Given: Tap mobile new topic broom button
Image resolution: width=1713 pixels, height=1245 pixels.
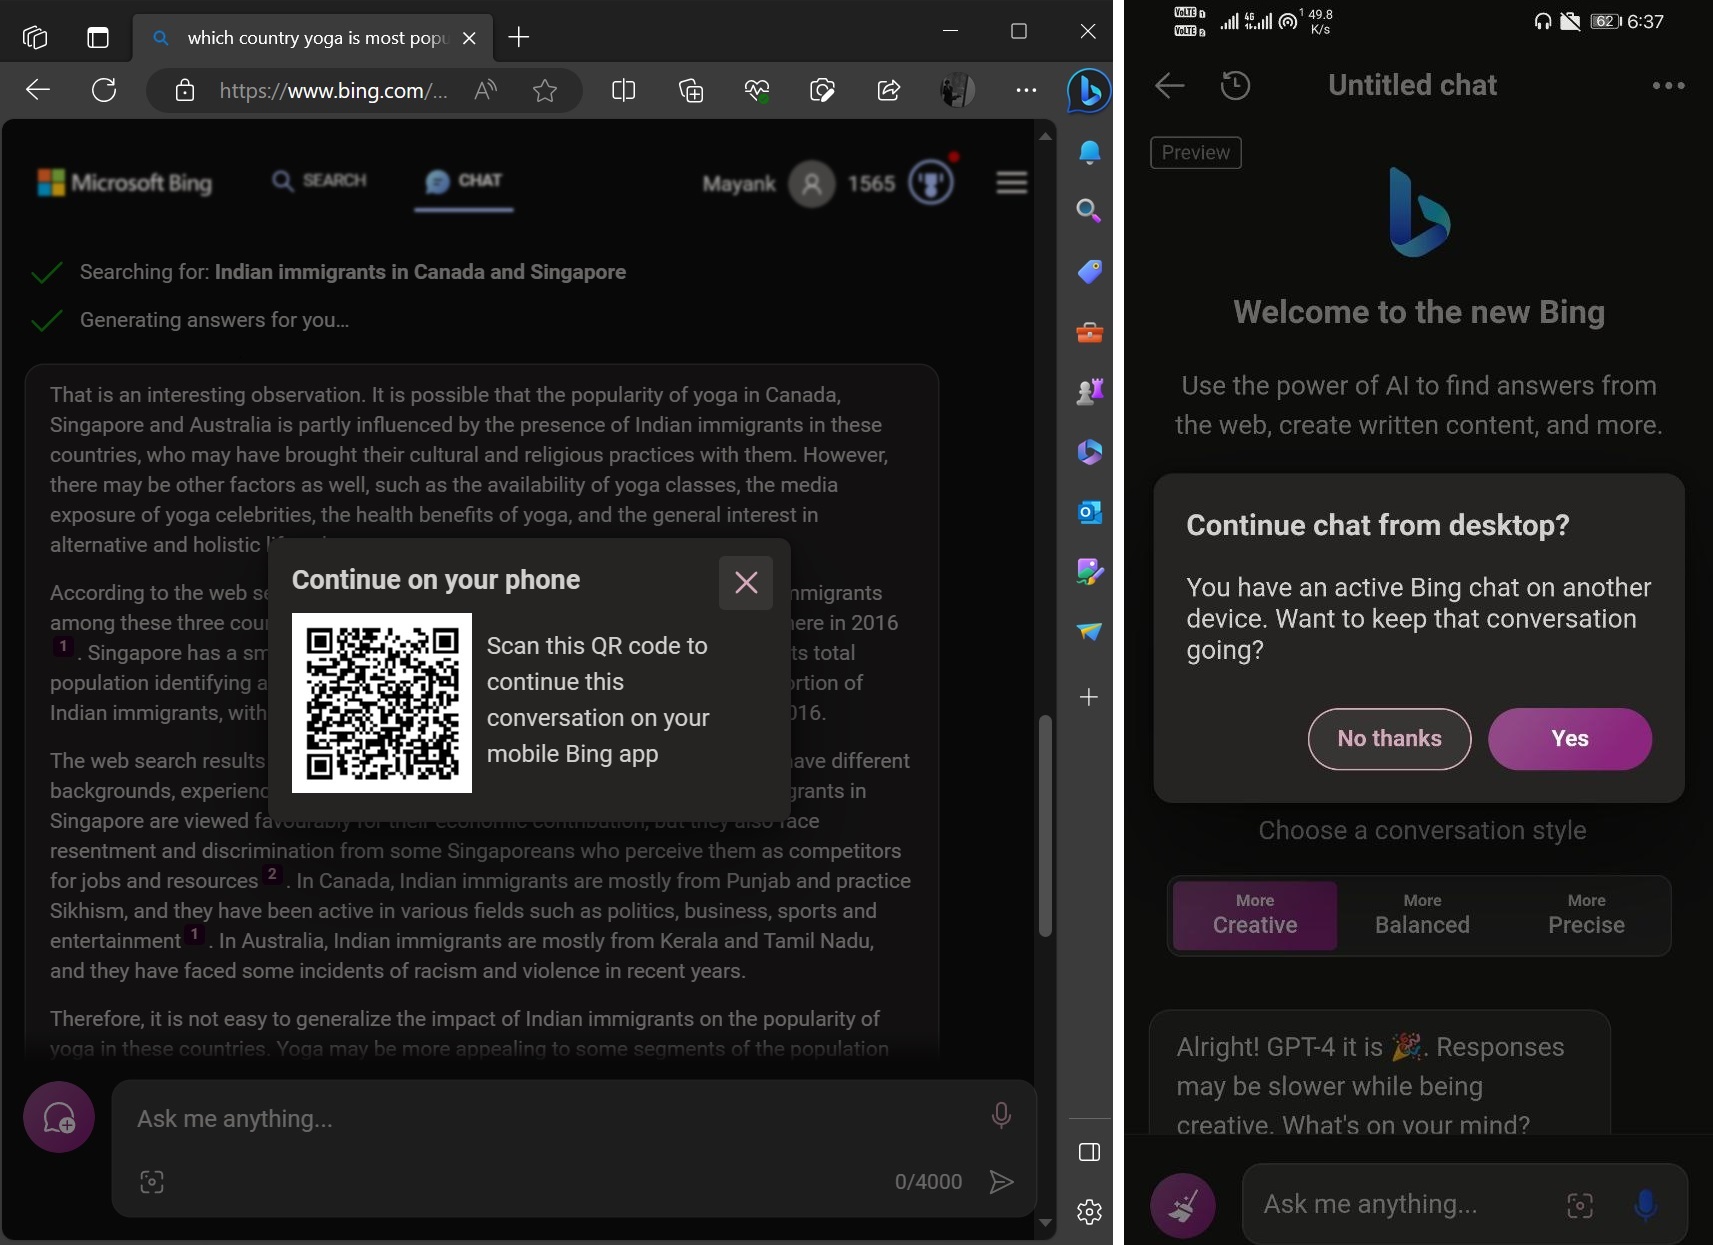Looking at the screenshot, I should point(1183,1205).
